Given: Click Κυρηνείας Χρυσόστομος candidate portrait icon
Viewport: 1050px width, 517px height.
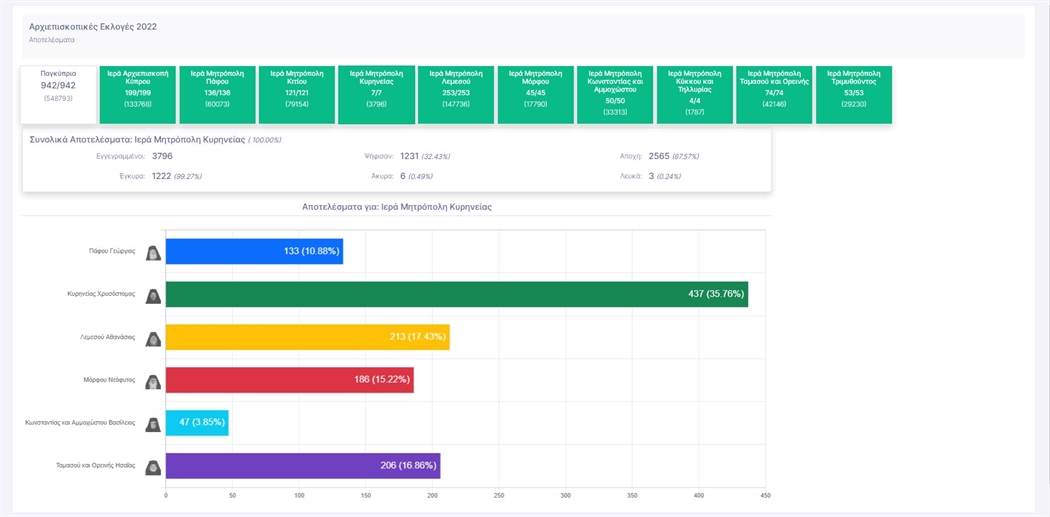Looking at the screenshot, I should pos(154,296).
